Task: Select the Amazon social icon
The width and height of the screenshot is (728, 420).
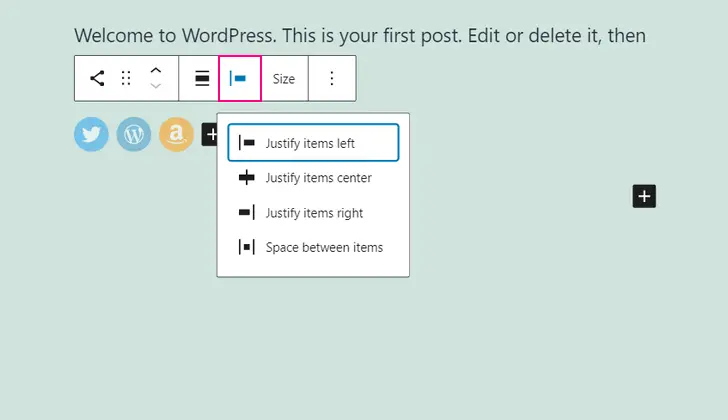Action: [176, 134]
